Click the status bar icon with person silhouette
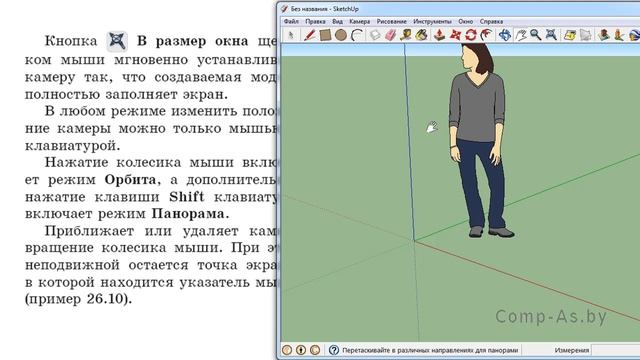Viewport: 640px width, 360px height. (x=301, y=350)
